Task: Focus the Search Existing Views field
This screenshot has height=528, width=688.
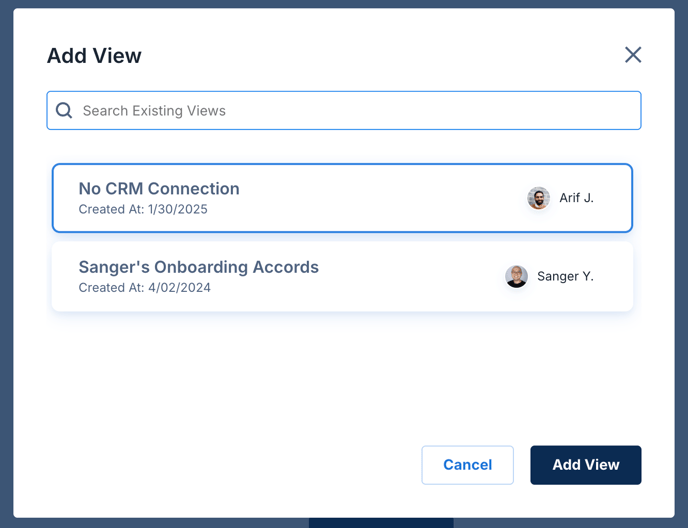Action: (x=344, y=111)
